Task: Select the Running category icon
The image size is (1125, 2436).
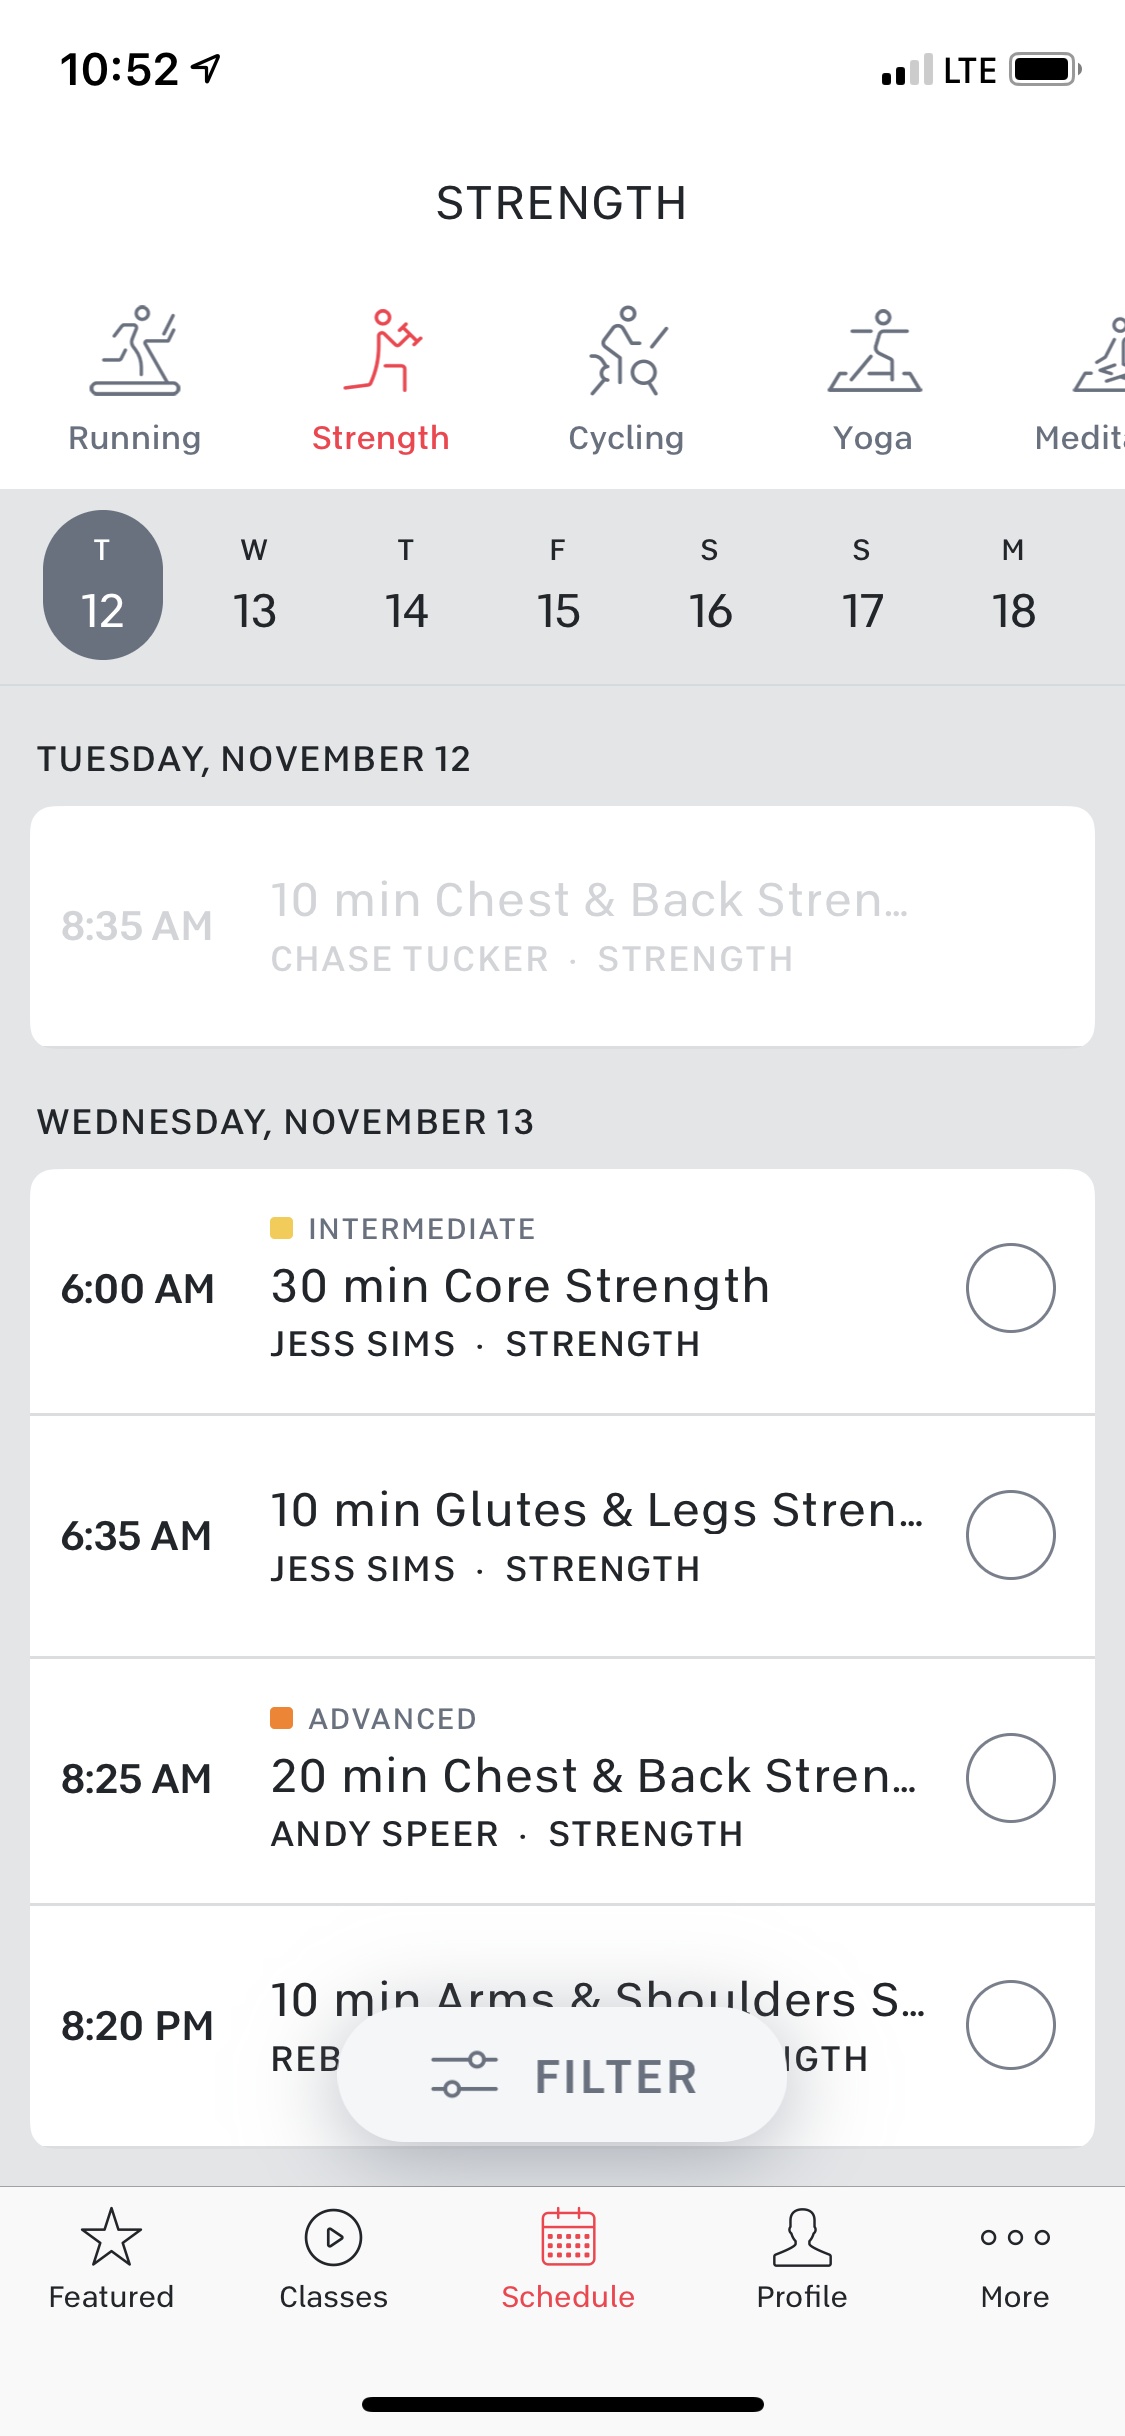Action: pyautogui.click(x=135, y=351)
